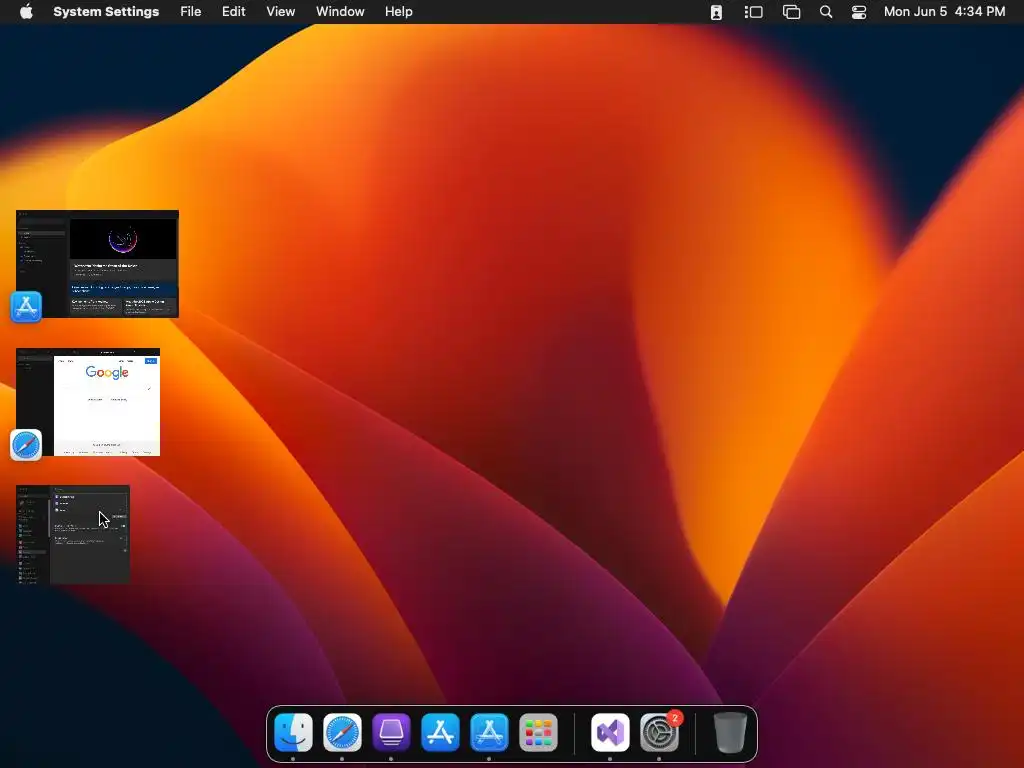Open the highlighted App Store icon beside Launchpad
Viewport: 1024px width, 768px height.
489,732
